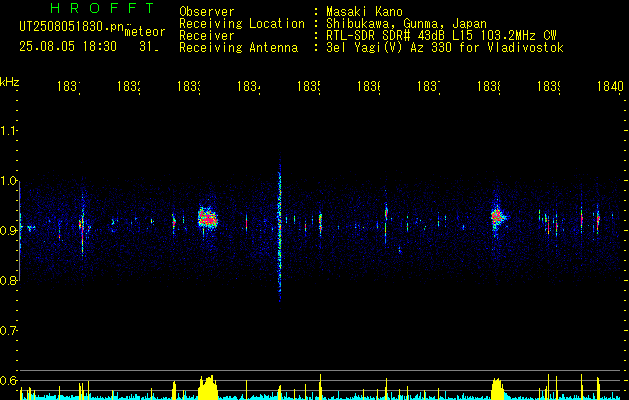Click the yellow intensity peak below the 1833 echo
The width and height of the screenshot is (629, 400).
tap(208, 387)
